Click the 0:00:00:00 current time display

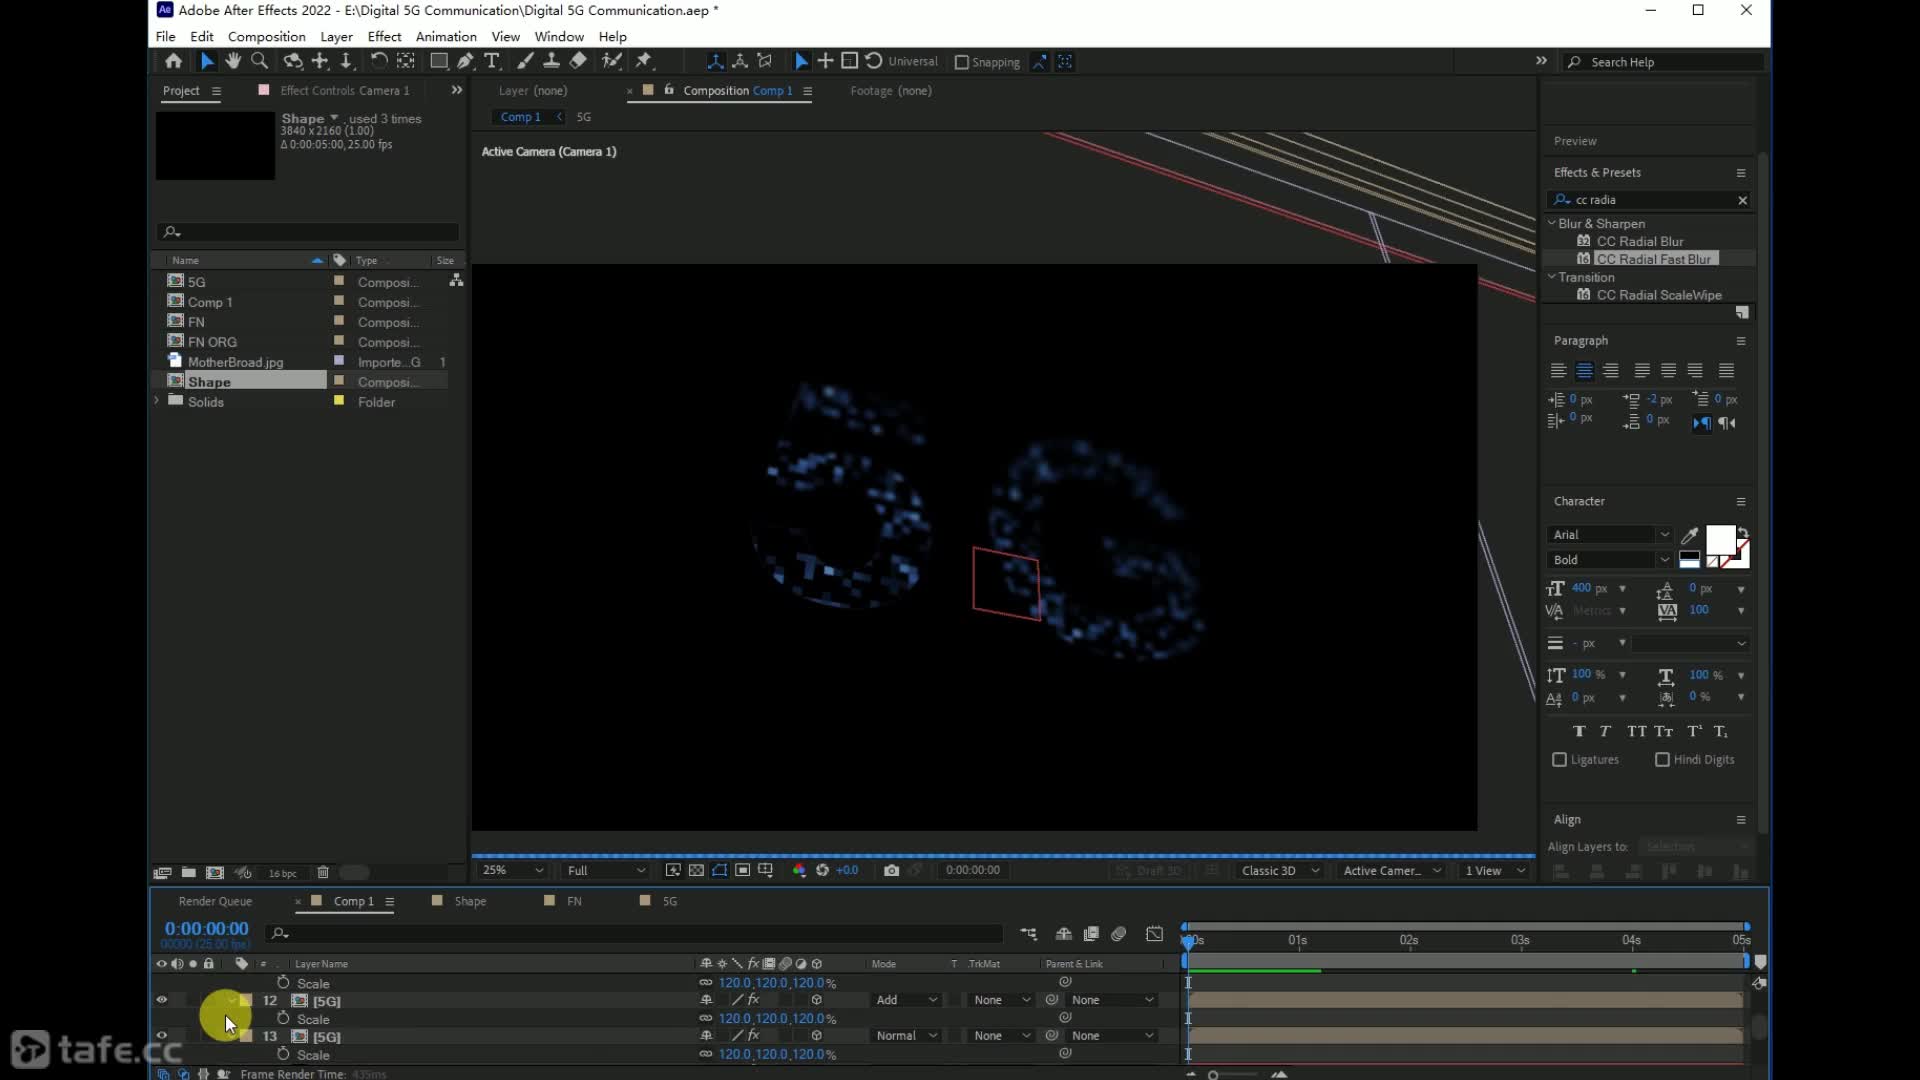206,929
